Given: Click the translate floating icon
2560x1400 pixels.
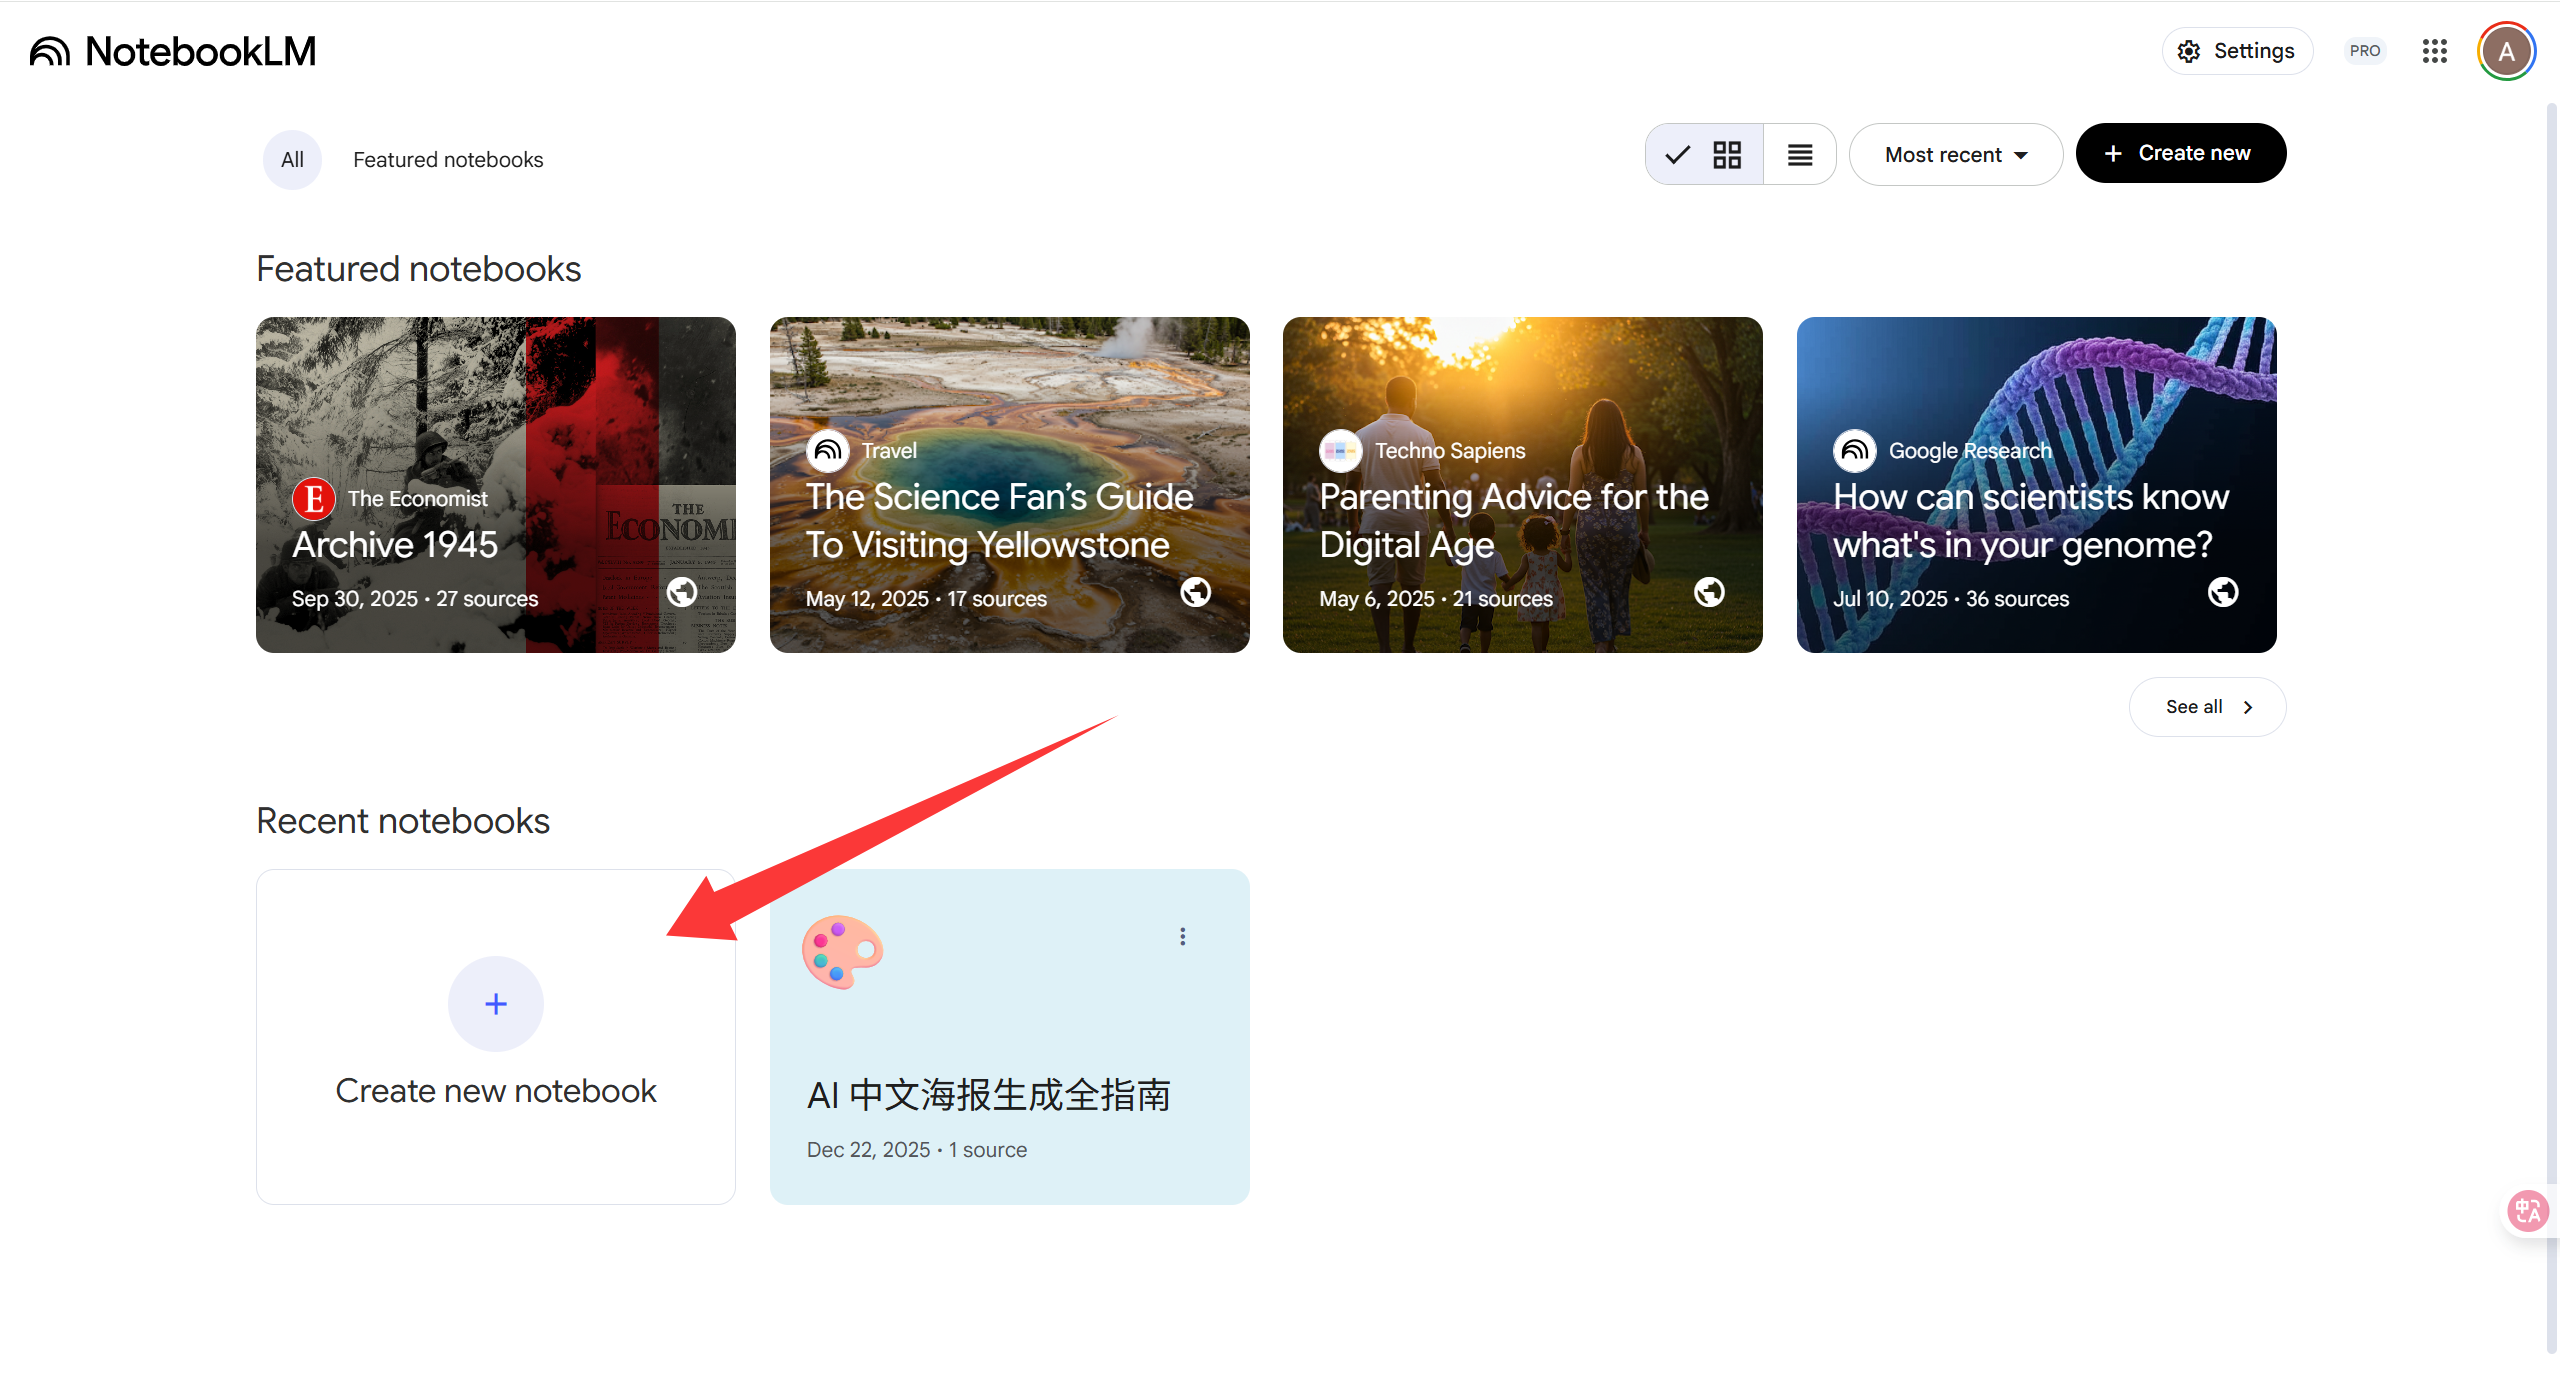Looking at the screenshot, I should 2528,1211.
